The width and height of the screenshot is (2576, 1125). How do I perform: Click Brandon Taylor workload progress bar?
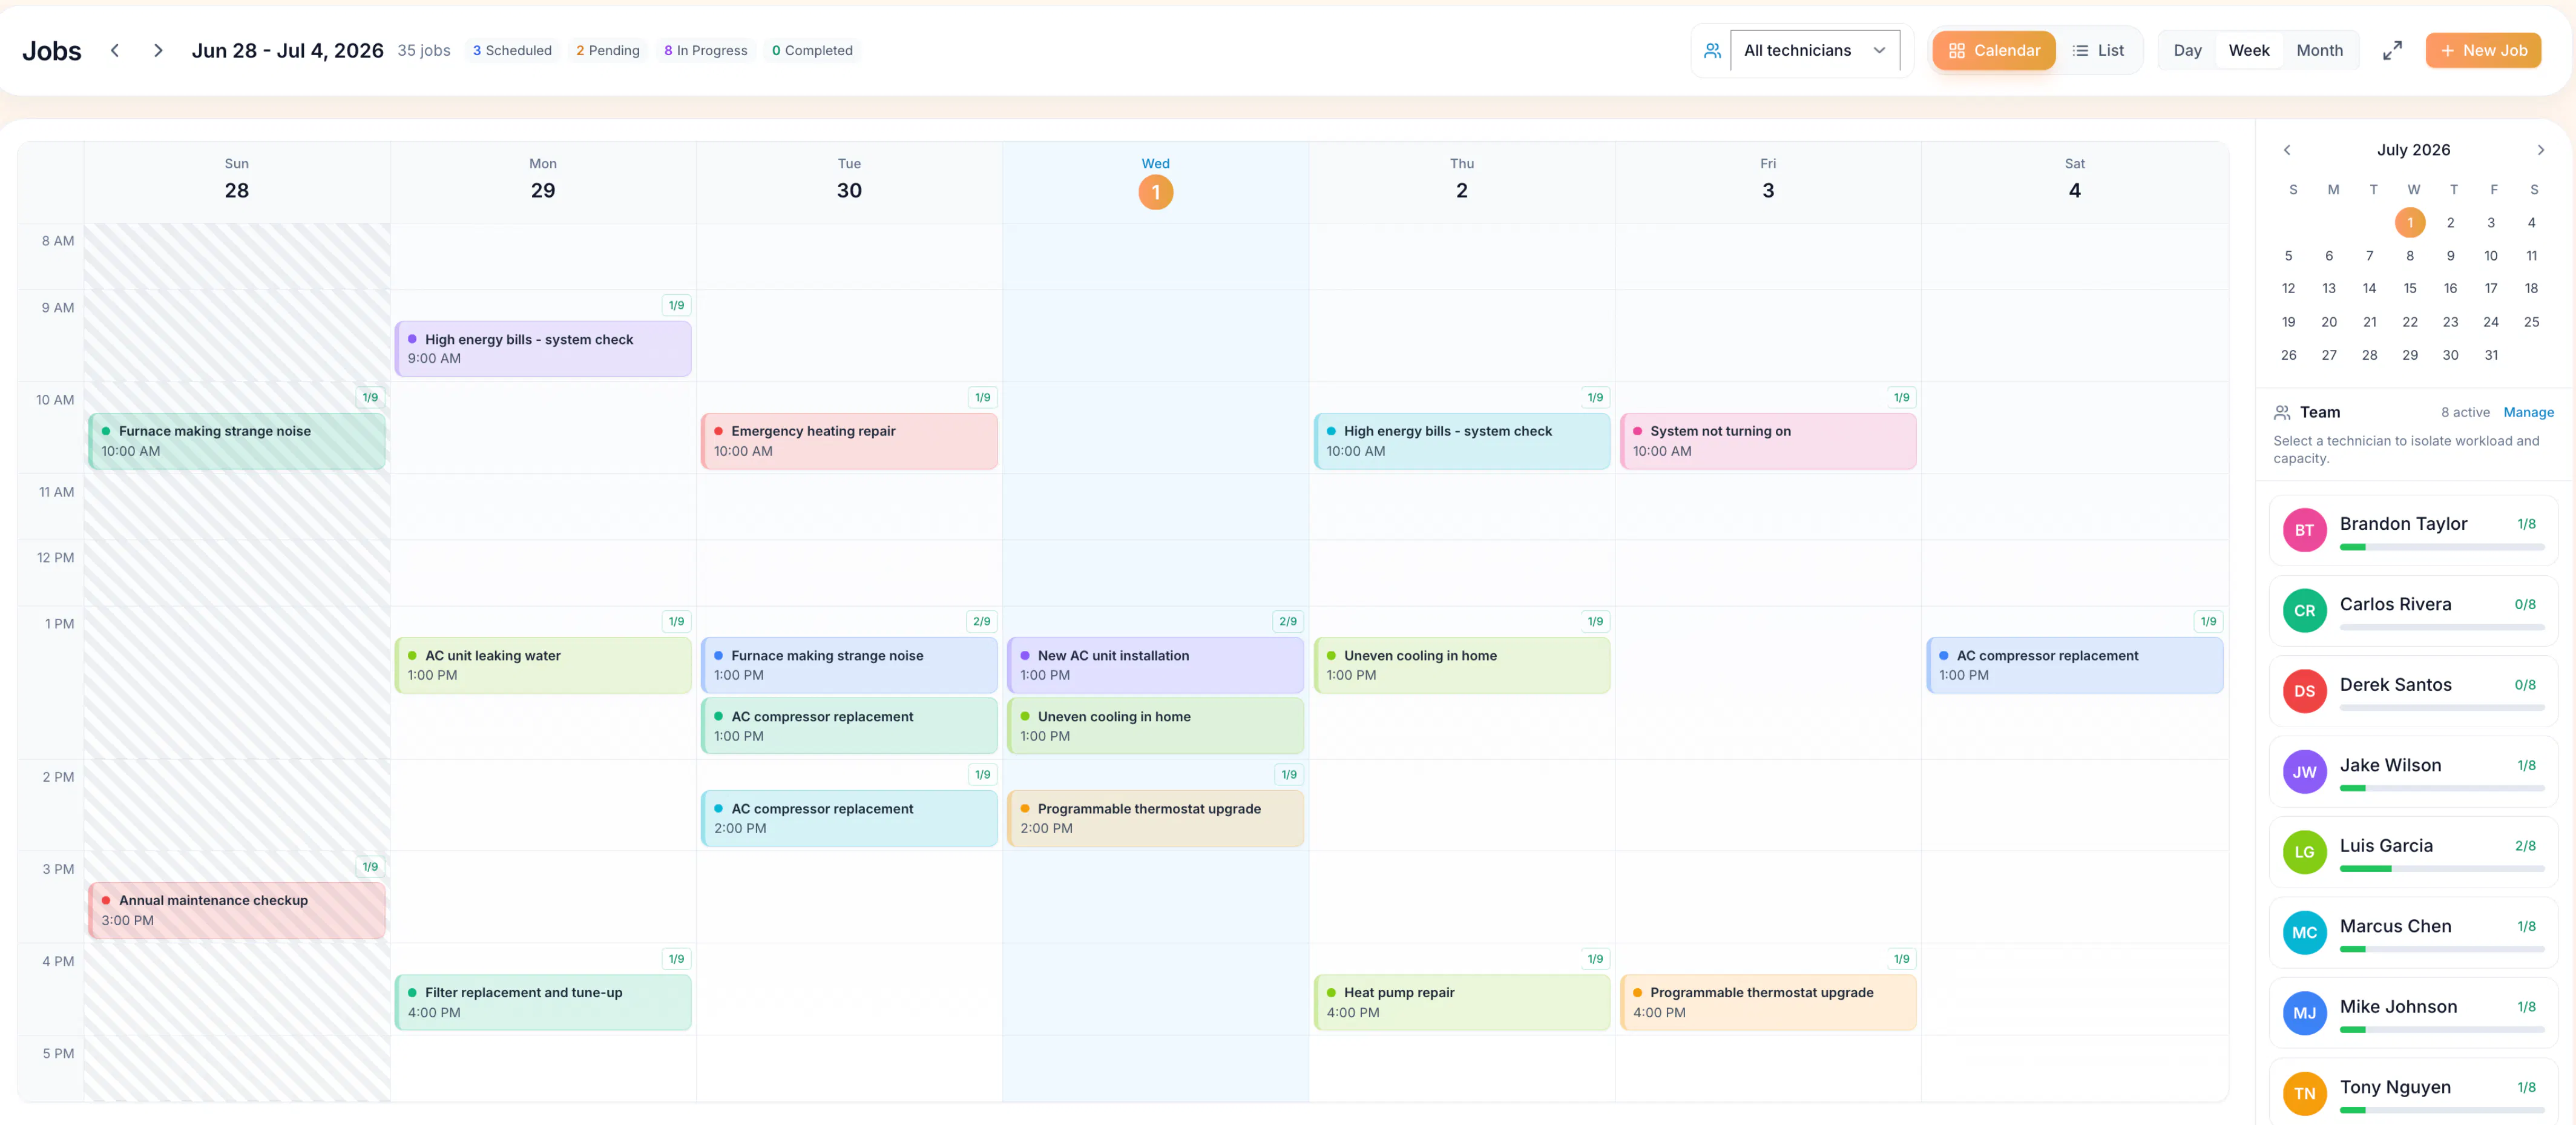pos(2441,547)
